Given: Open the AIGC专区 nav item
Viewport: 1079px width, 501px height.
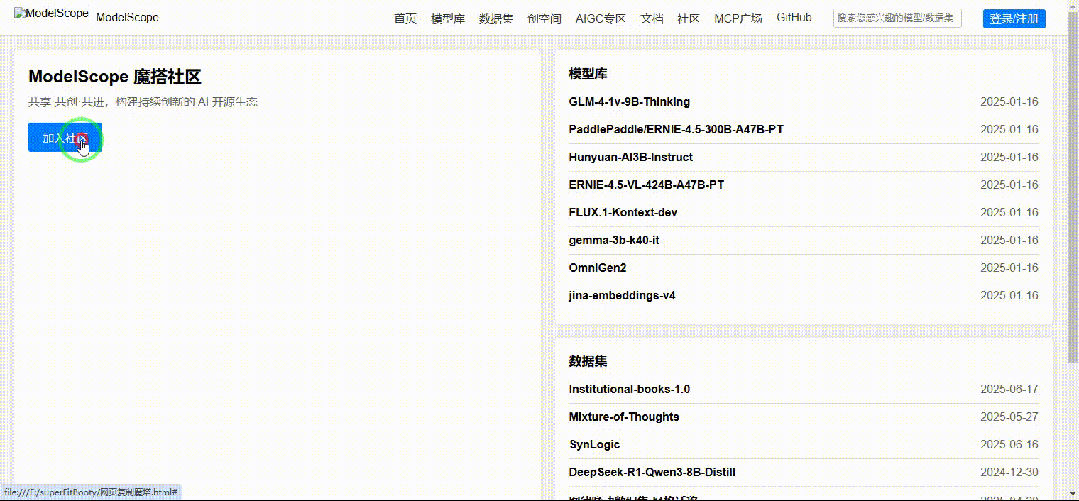Looking at the screenshot, I should click(x=601, y=19).
